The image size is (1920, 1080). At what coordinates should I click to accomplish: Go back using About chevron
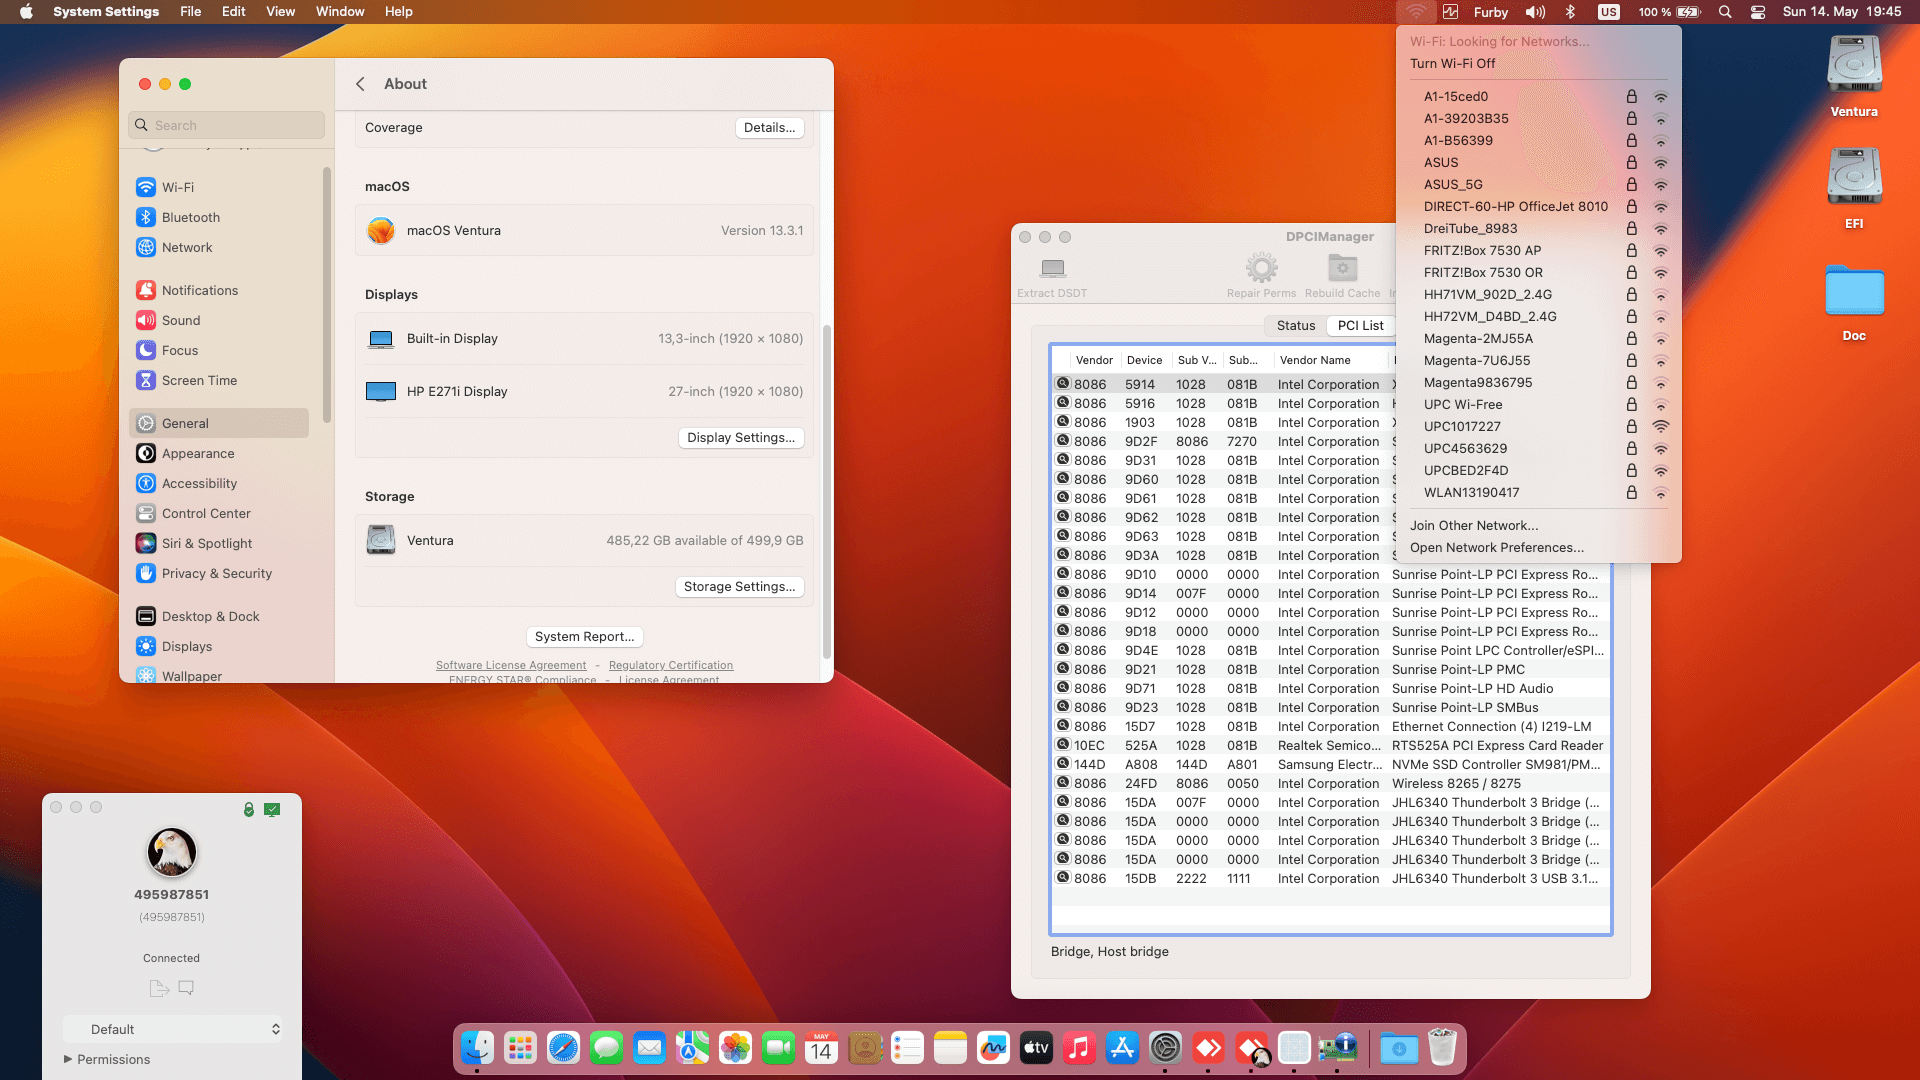coord(360,84)
